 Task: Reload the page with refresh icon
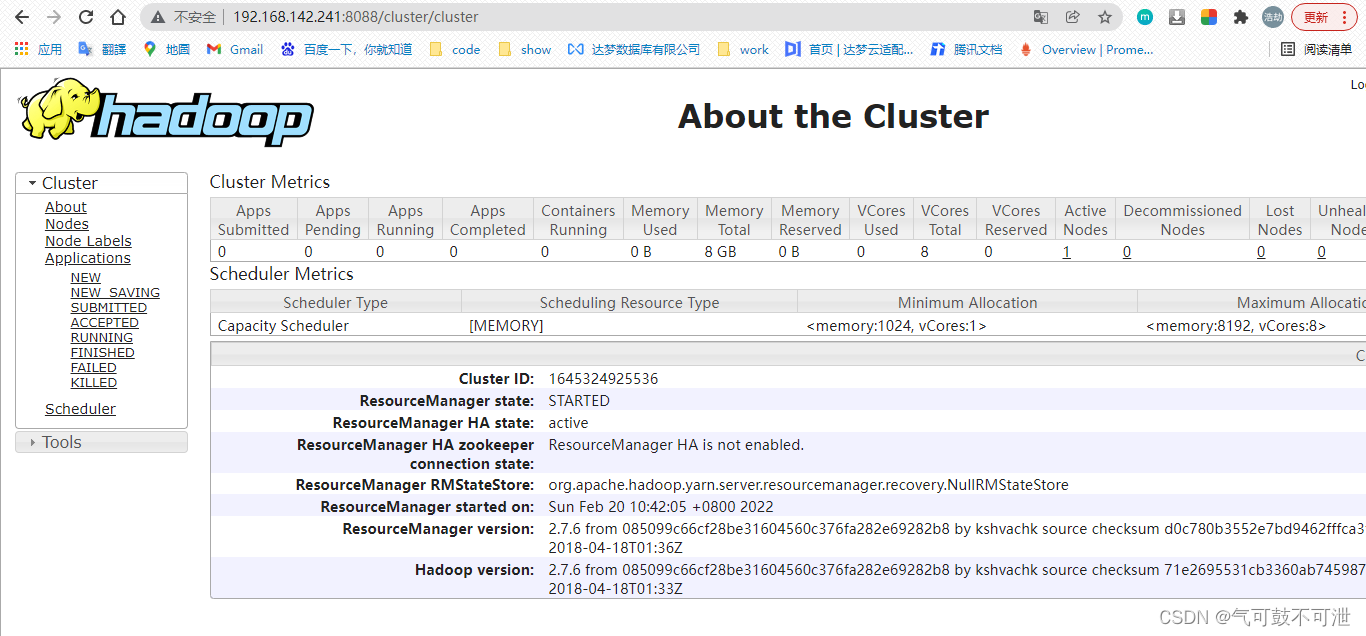[x=86, y=17]
